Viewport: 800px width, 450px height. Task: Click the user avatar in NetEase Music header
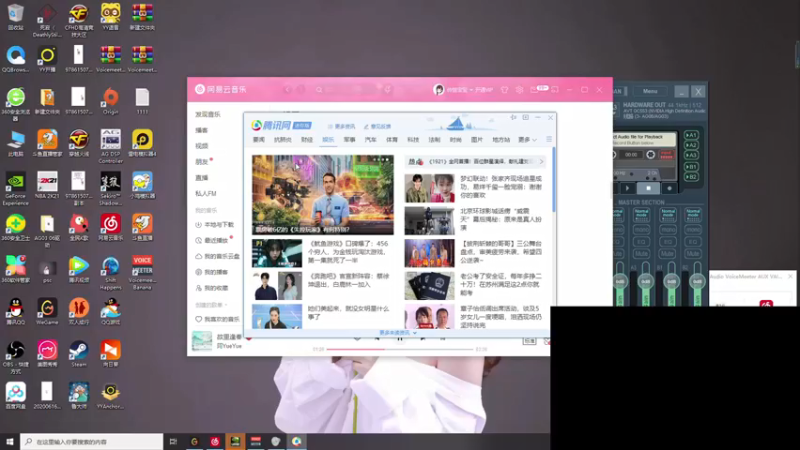pyautogui.click(x=439, y=90)
